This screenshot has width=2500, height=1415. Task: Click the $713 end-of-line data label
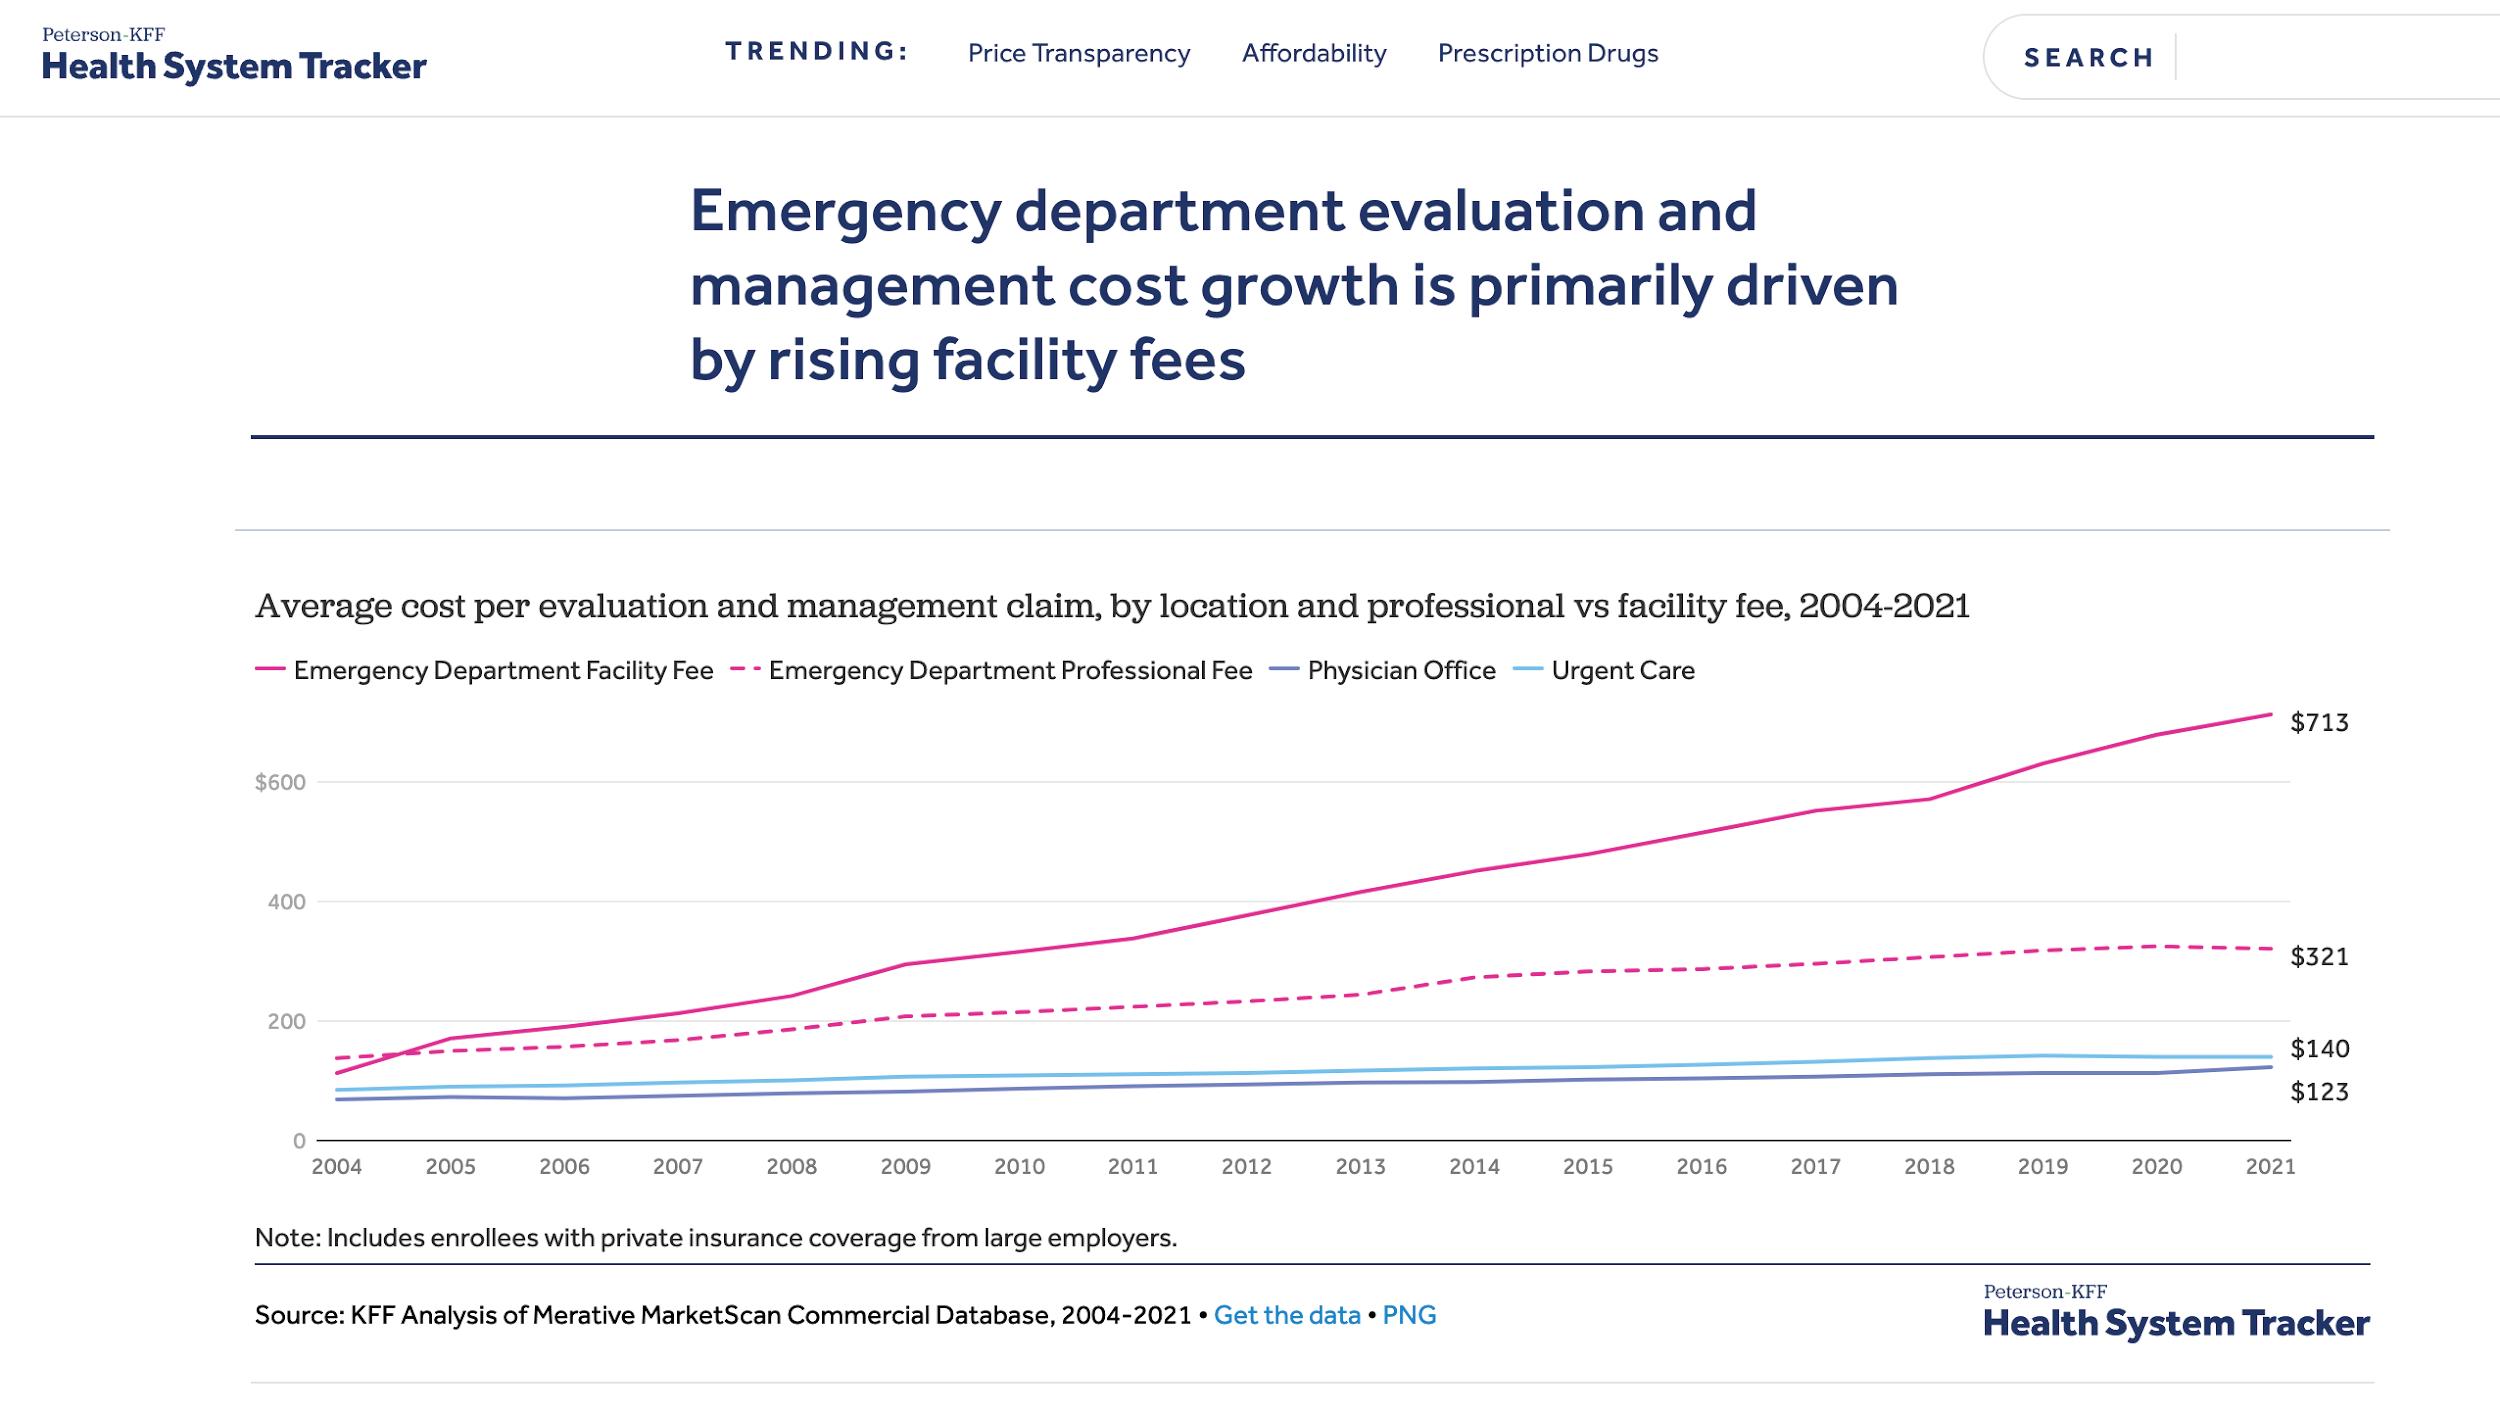[x=2319, y=722]
